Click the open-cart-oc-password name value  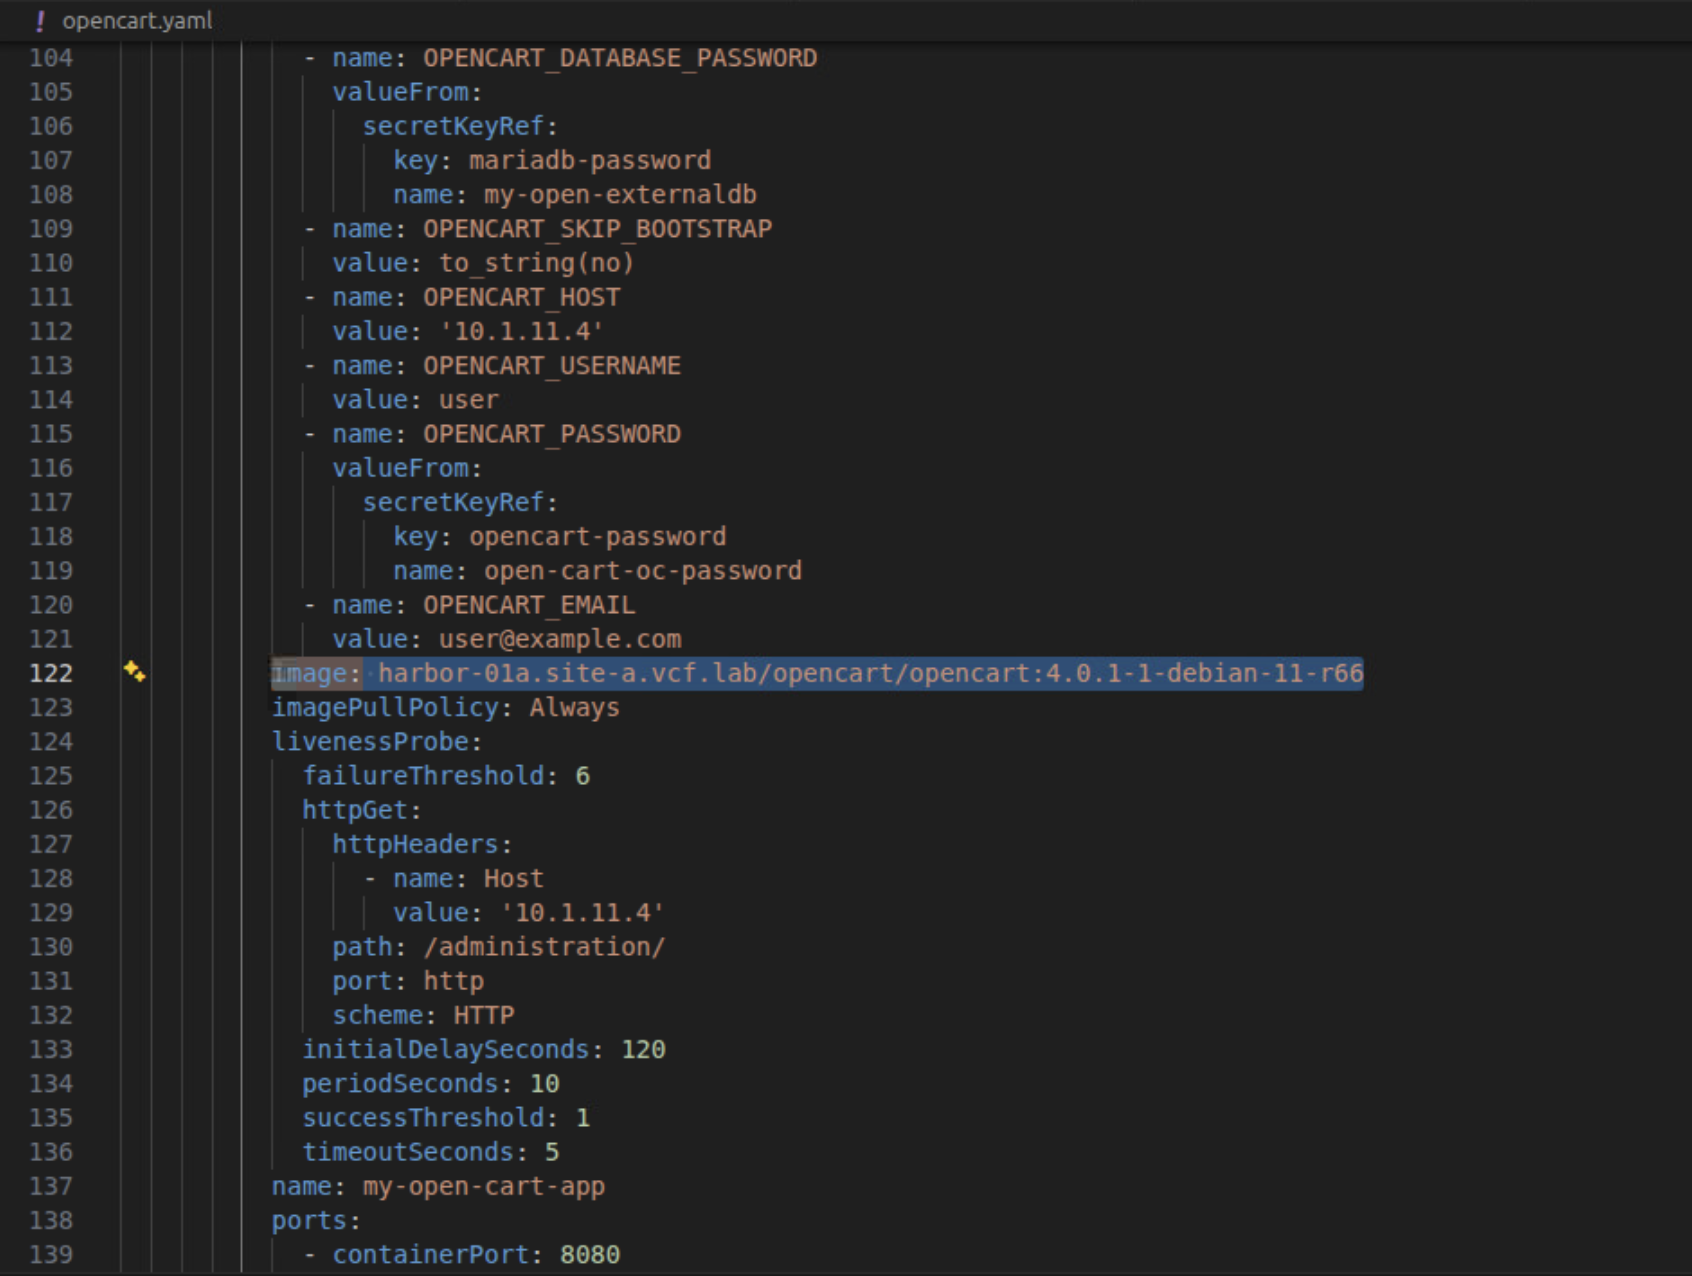[x=643, y=570]
